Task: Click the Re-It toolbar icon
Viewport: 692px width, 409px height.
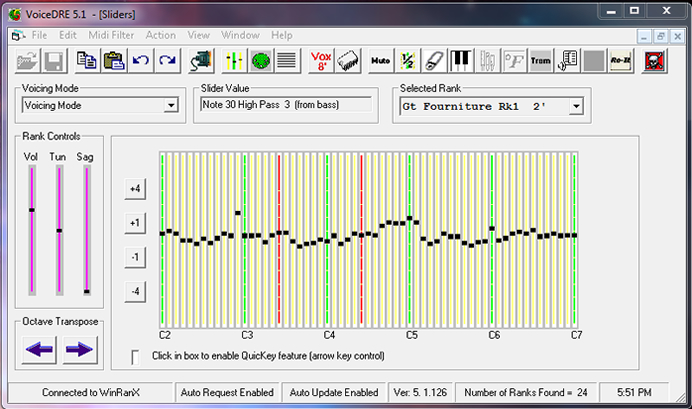Action: [621, 61]
